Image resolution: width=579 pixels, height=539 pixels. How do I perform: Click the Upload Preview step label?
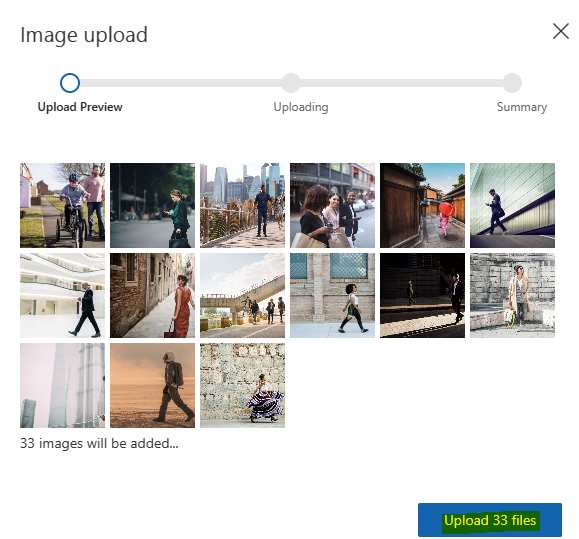tap(80, 107)
